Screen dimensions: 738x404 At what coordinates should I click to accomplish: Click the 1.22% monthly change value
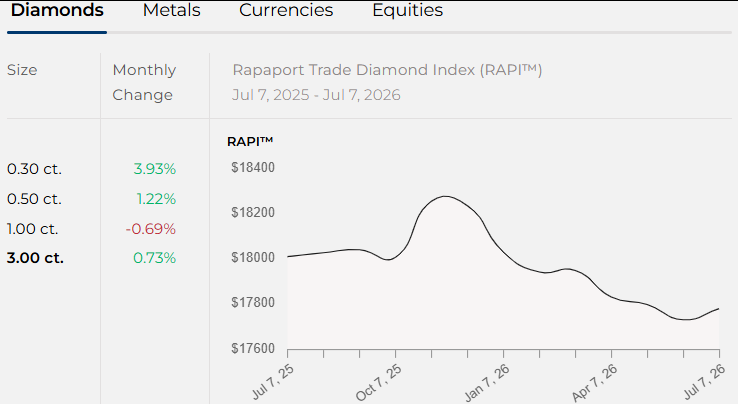click(x=156, y=199)
